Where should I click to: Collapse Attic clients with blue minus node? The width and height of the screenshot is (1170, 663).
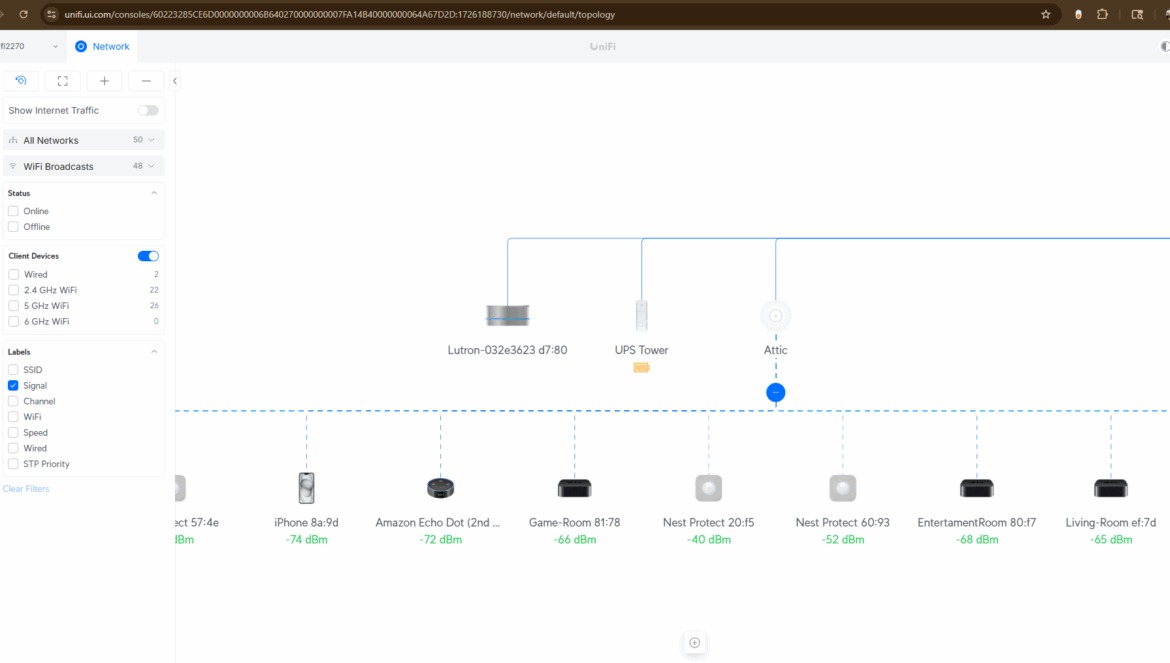(x=775, y=393)
